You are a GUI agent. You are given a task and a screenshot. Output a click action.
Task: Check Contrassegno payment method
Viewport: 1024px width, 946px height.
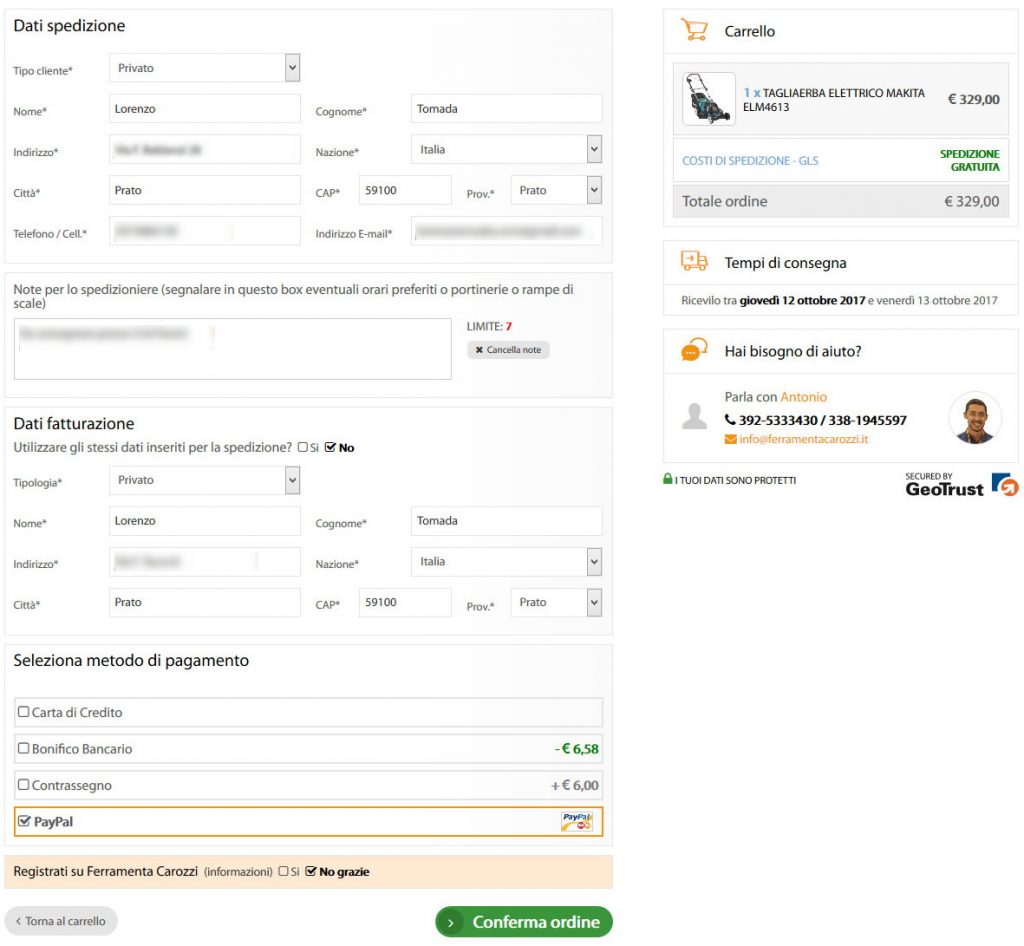(x=24, y=785)
